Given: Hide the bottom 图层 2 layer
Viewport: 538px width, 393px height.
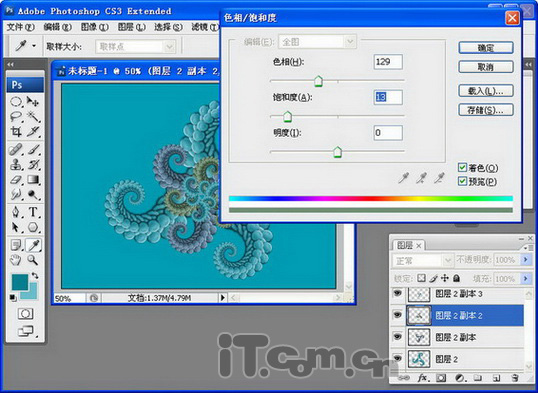Looking at the screenshot, I should pos(398,359).
